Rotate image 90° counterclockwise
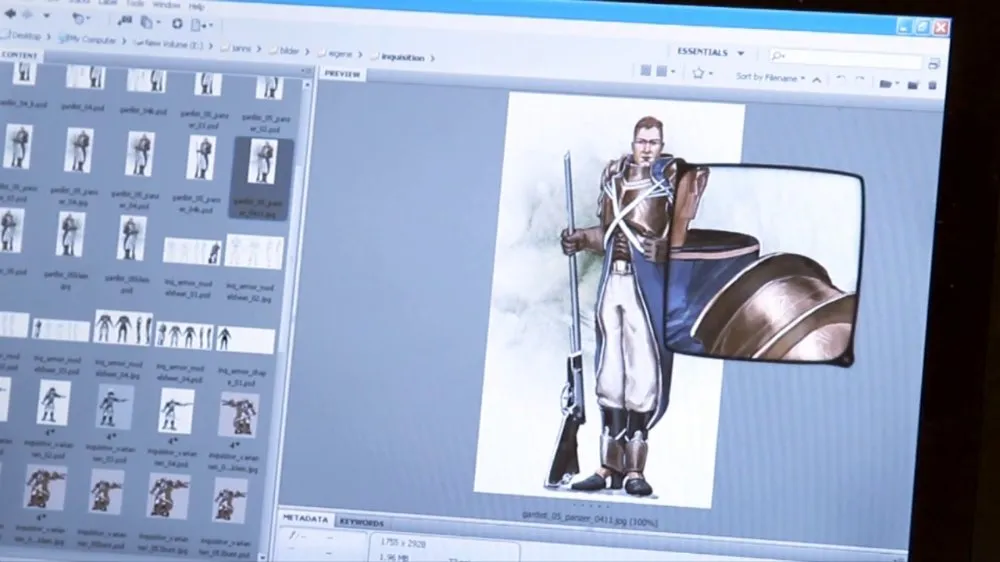 [x=840, y=78]
